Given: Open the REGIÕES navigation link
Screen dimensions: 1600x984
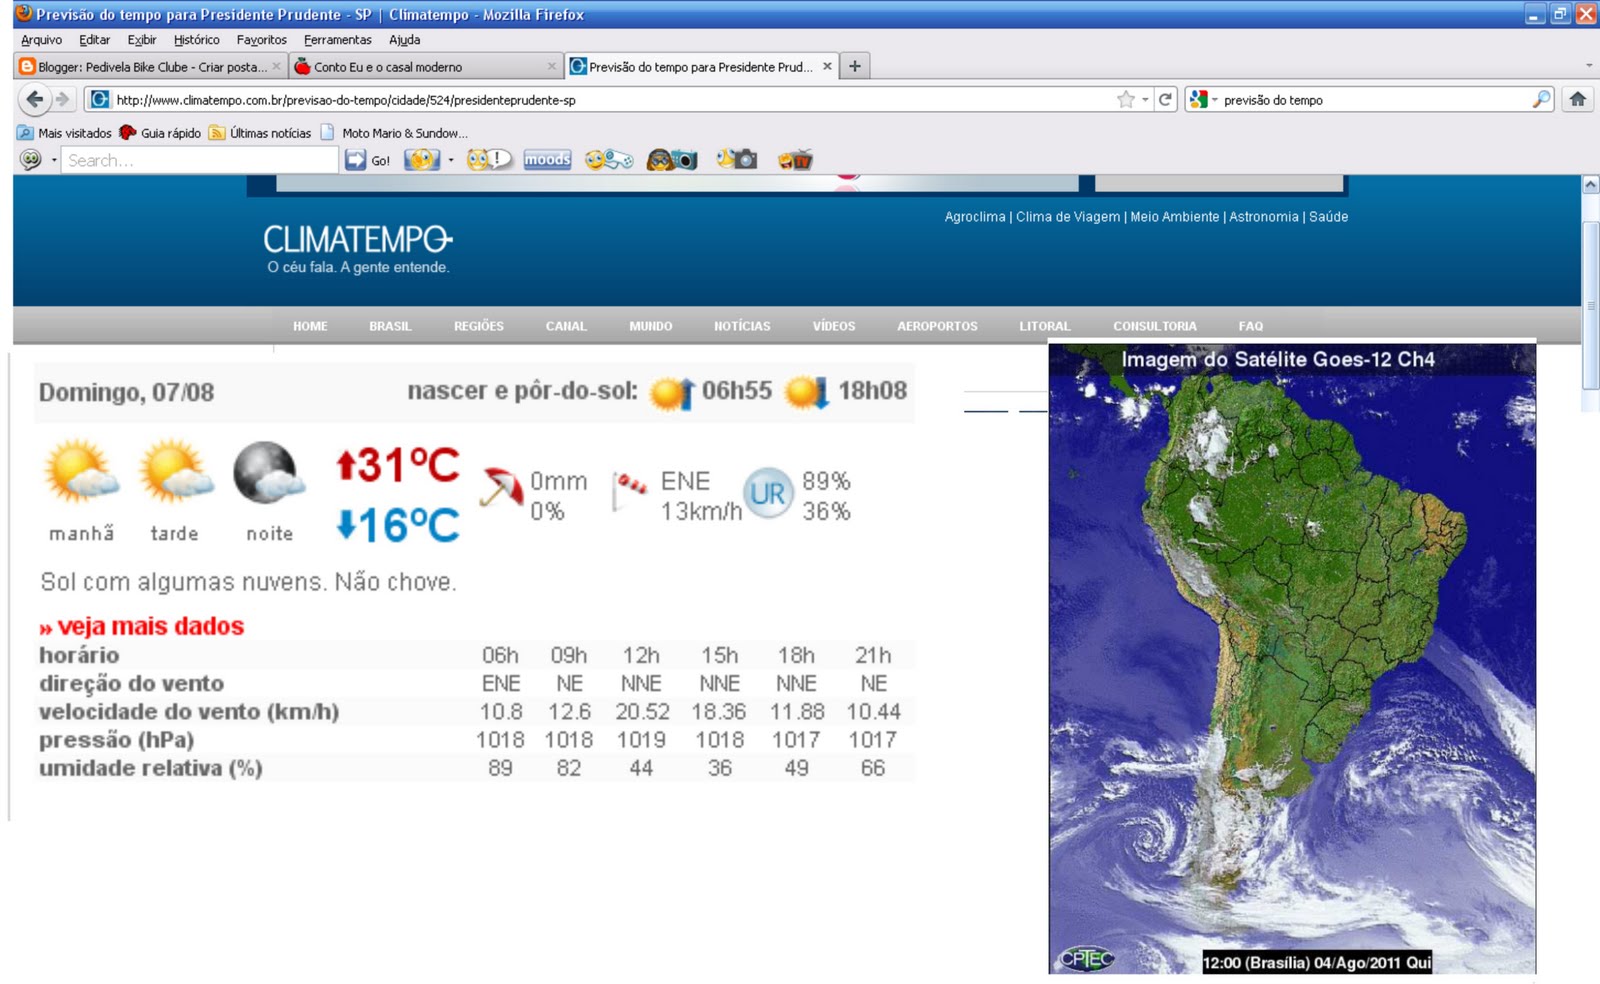Looking at the screenshot, I should coord(479,326).
